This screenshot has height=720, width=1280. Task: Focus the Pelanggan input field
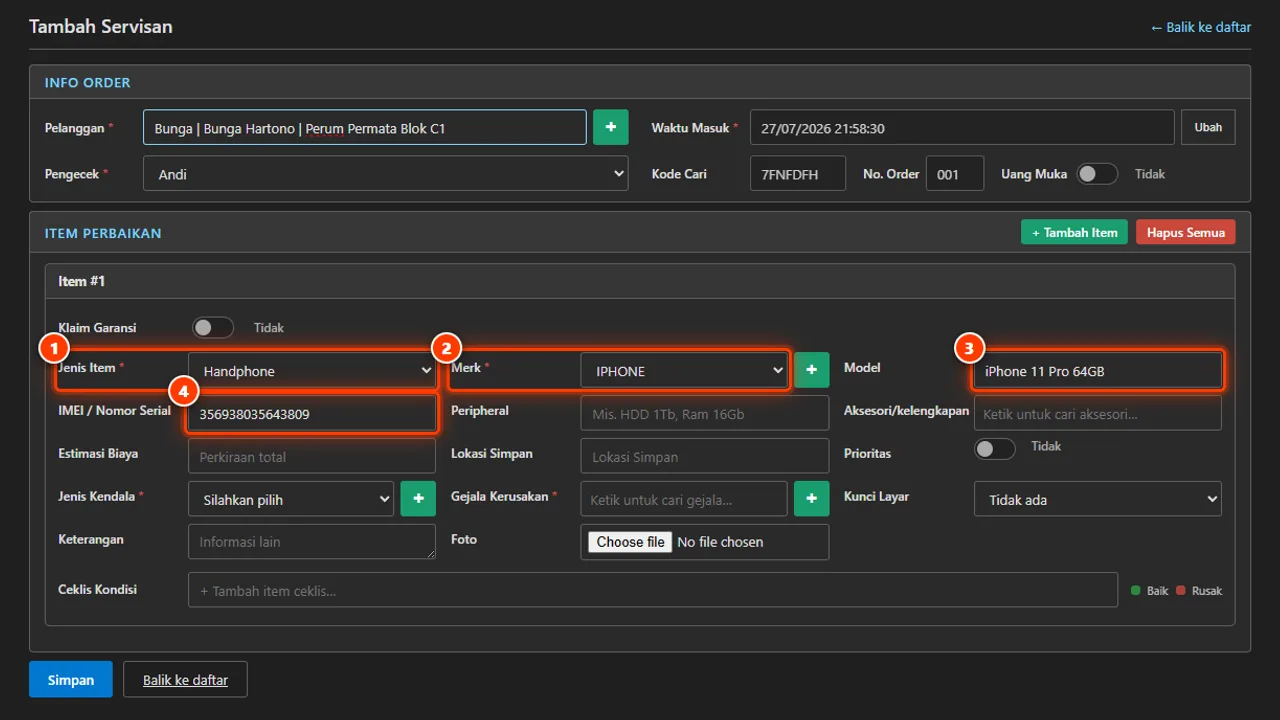click(365, 127)
